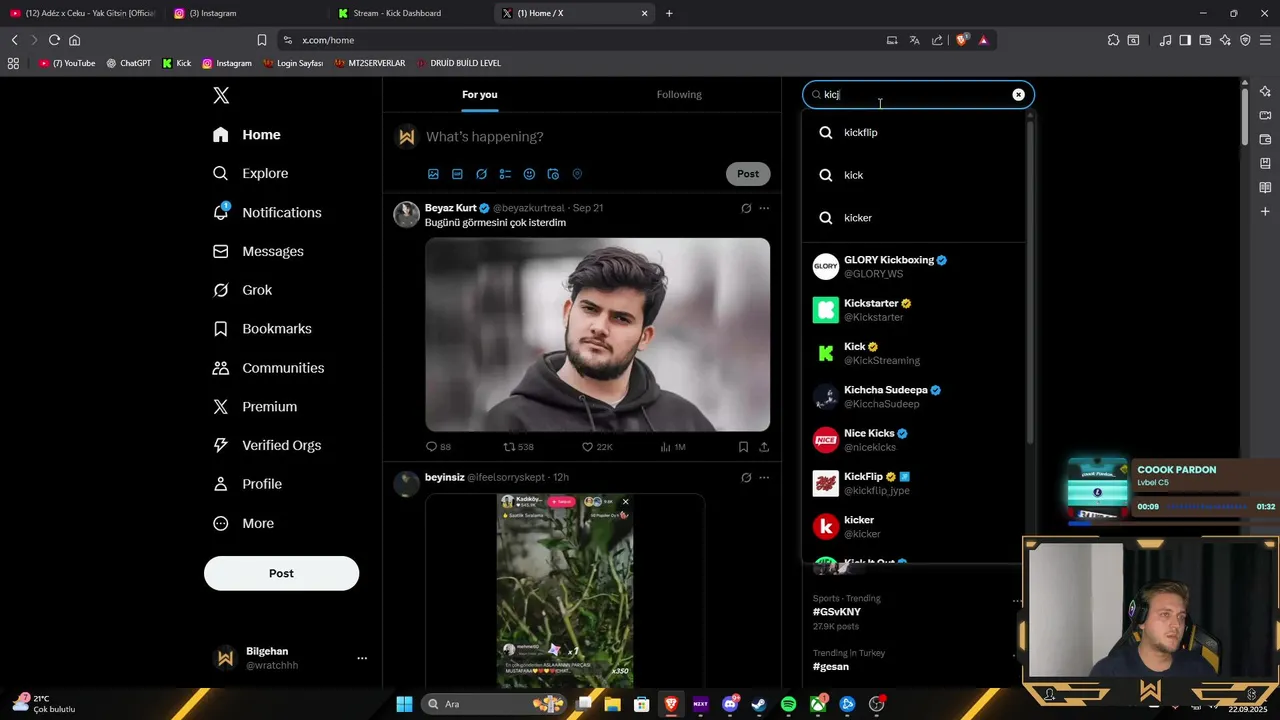
Task: Reply to Beyaz Kurt post with 88 replies
Action: point(438,447)
